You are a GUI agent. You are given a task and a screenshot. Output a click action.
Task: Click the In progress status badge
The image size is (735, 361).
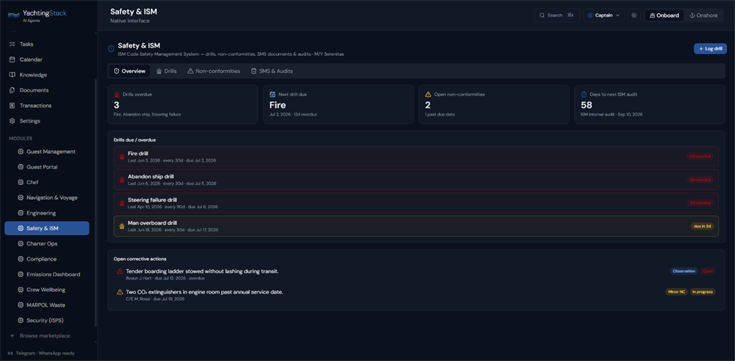(x=703, y=292)
